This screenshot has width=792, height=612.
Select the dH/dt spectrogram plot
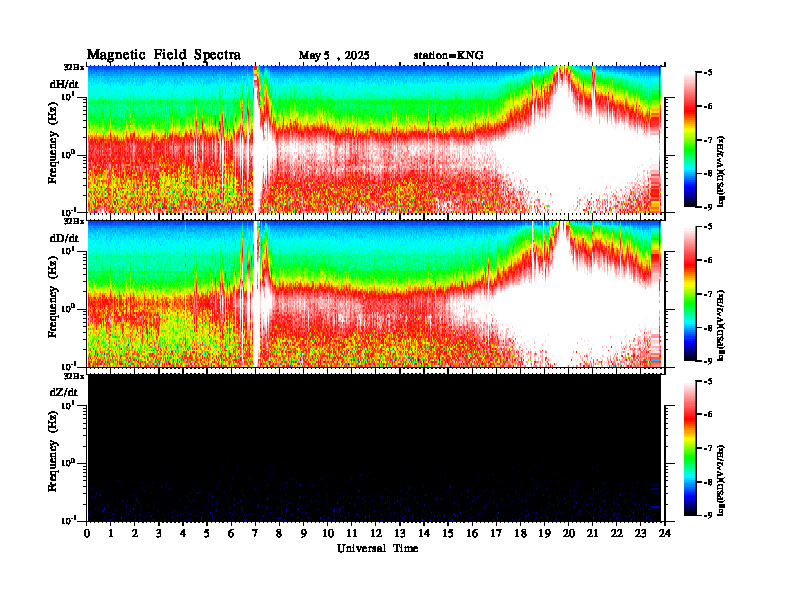[374, 139]
